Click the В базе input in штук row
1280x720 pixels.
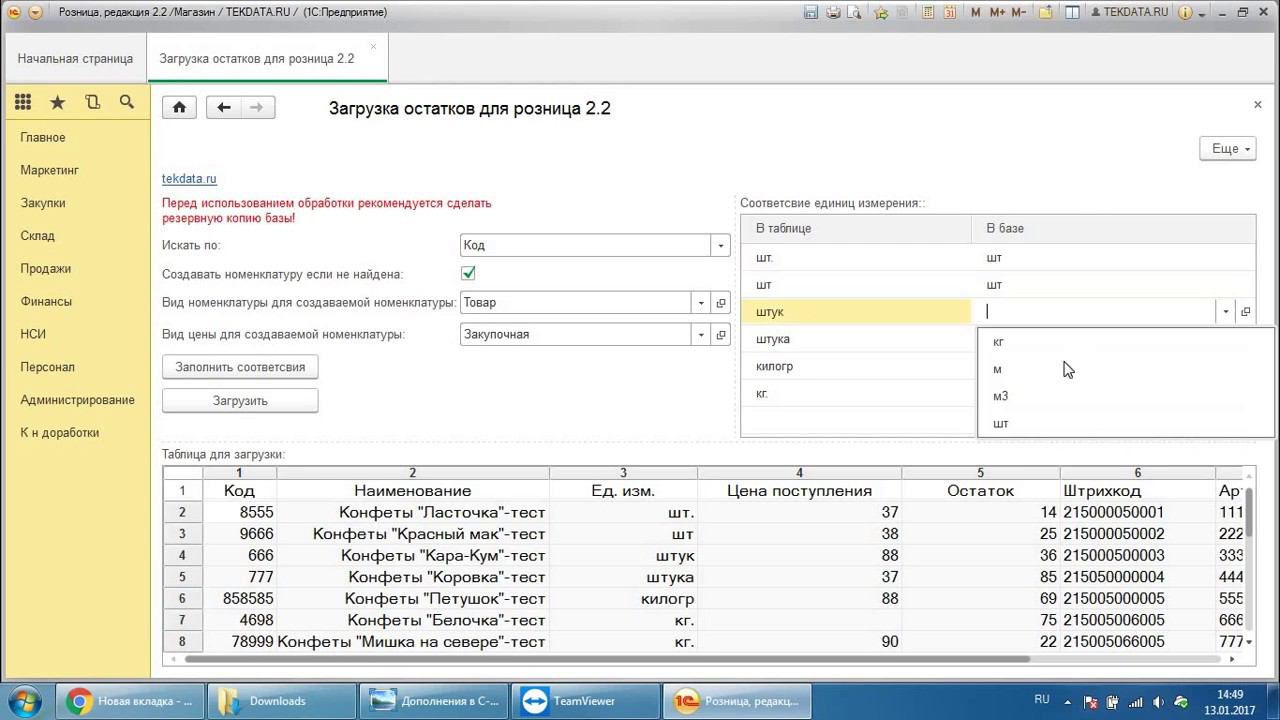click(1098, 312)
